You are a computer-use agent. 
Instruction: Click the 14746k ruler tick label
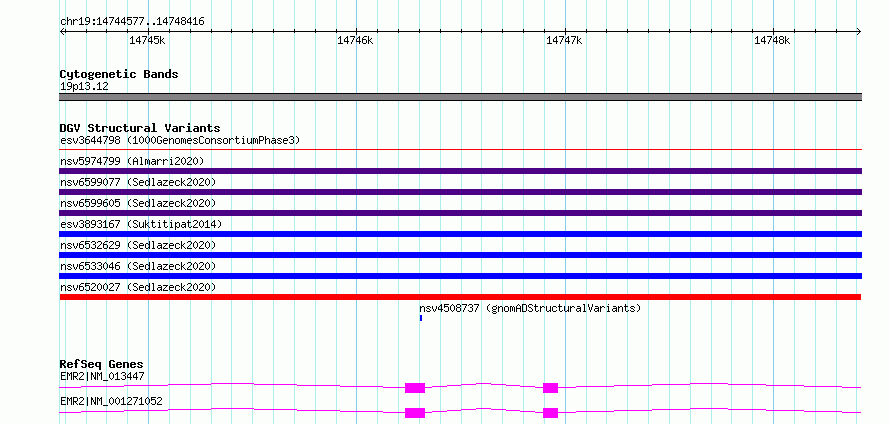[355, 40]
